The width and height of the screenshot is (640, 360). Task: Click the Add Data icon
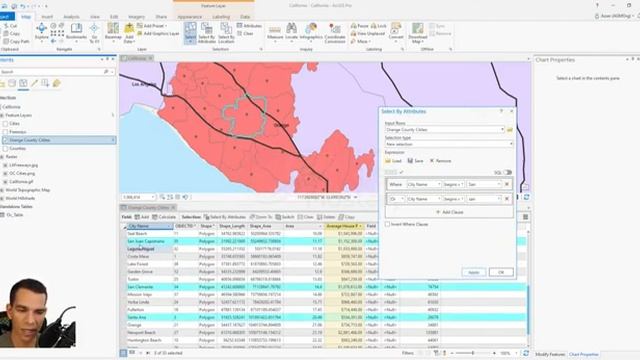point(129,33)
